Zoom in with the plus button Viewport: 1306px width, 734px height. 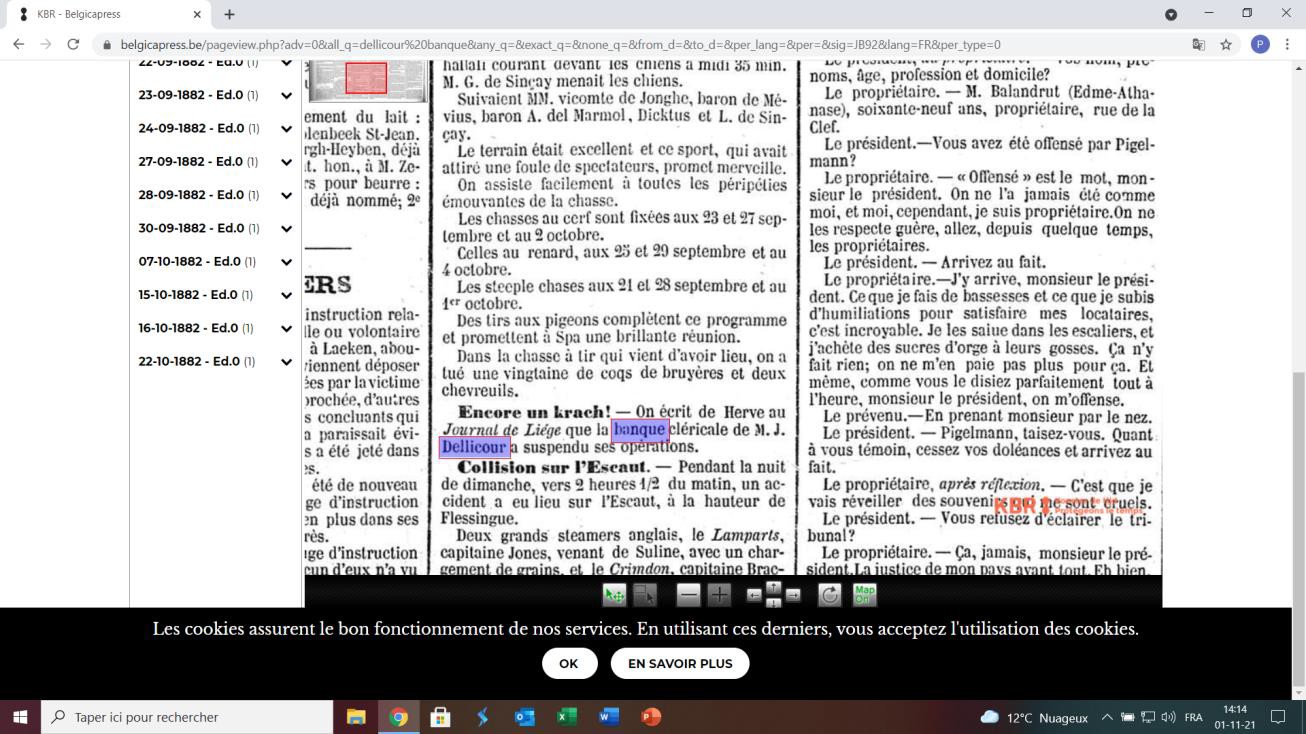[719, 595]
